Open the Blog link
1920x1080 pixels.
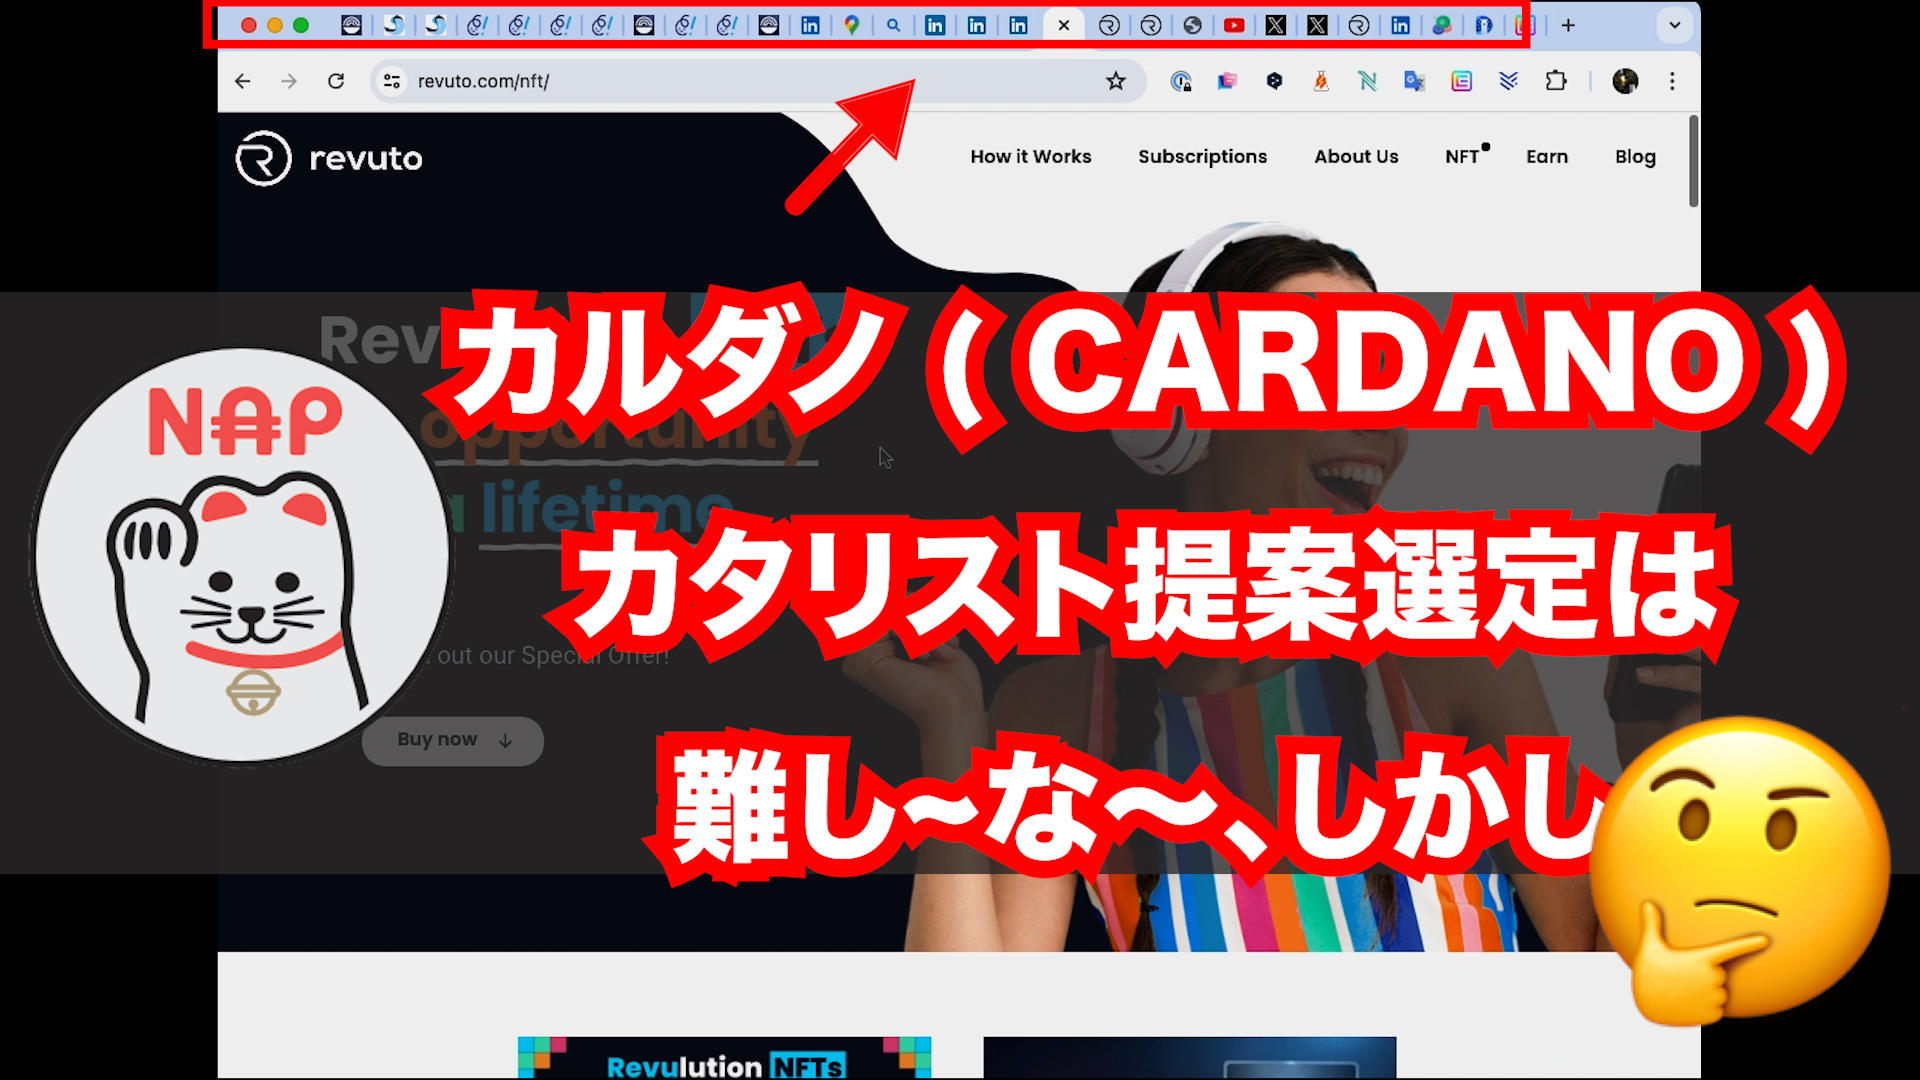tap(1635, 156)
